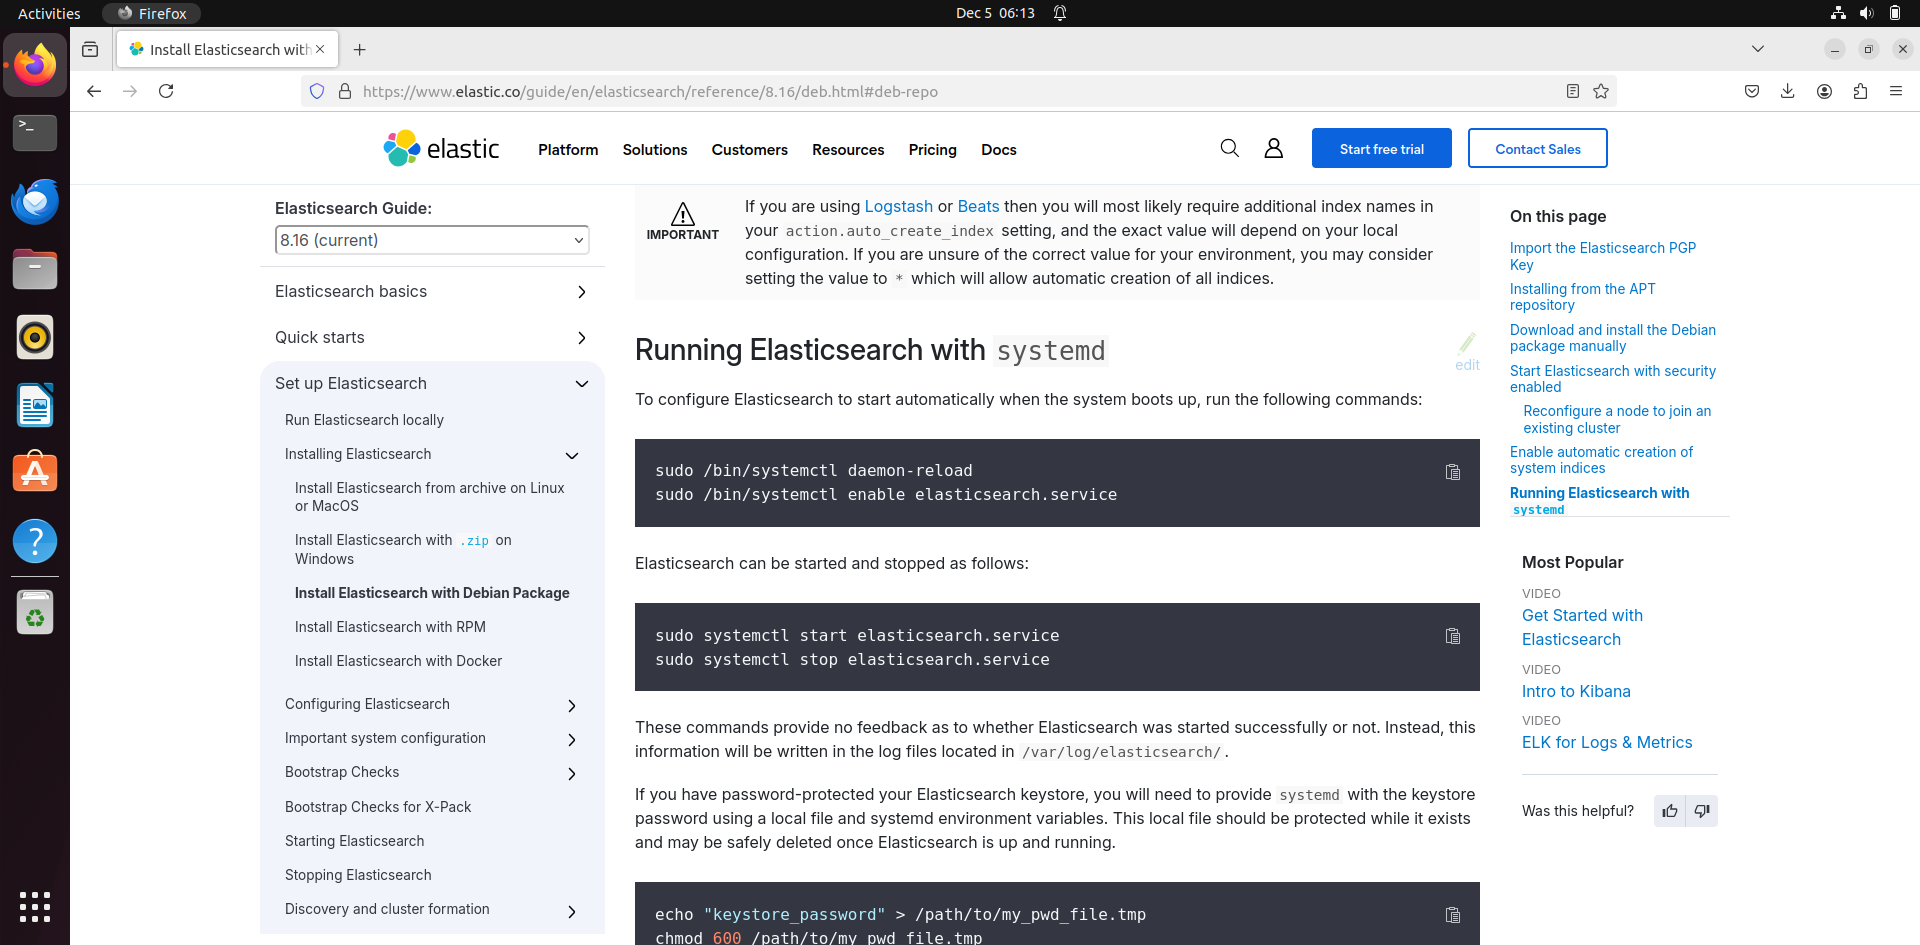Image resolution: width=1920 pixels, height=945 pixels.
Task: Open Bootstrap Checks for X-Pack page
Action: (378, 807)
